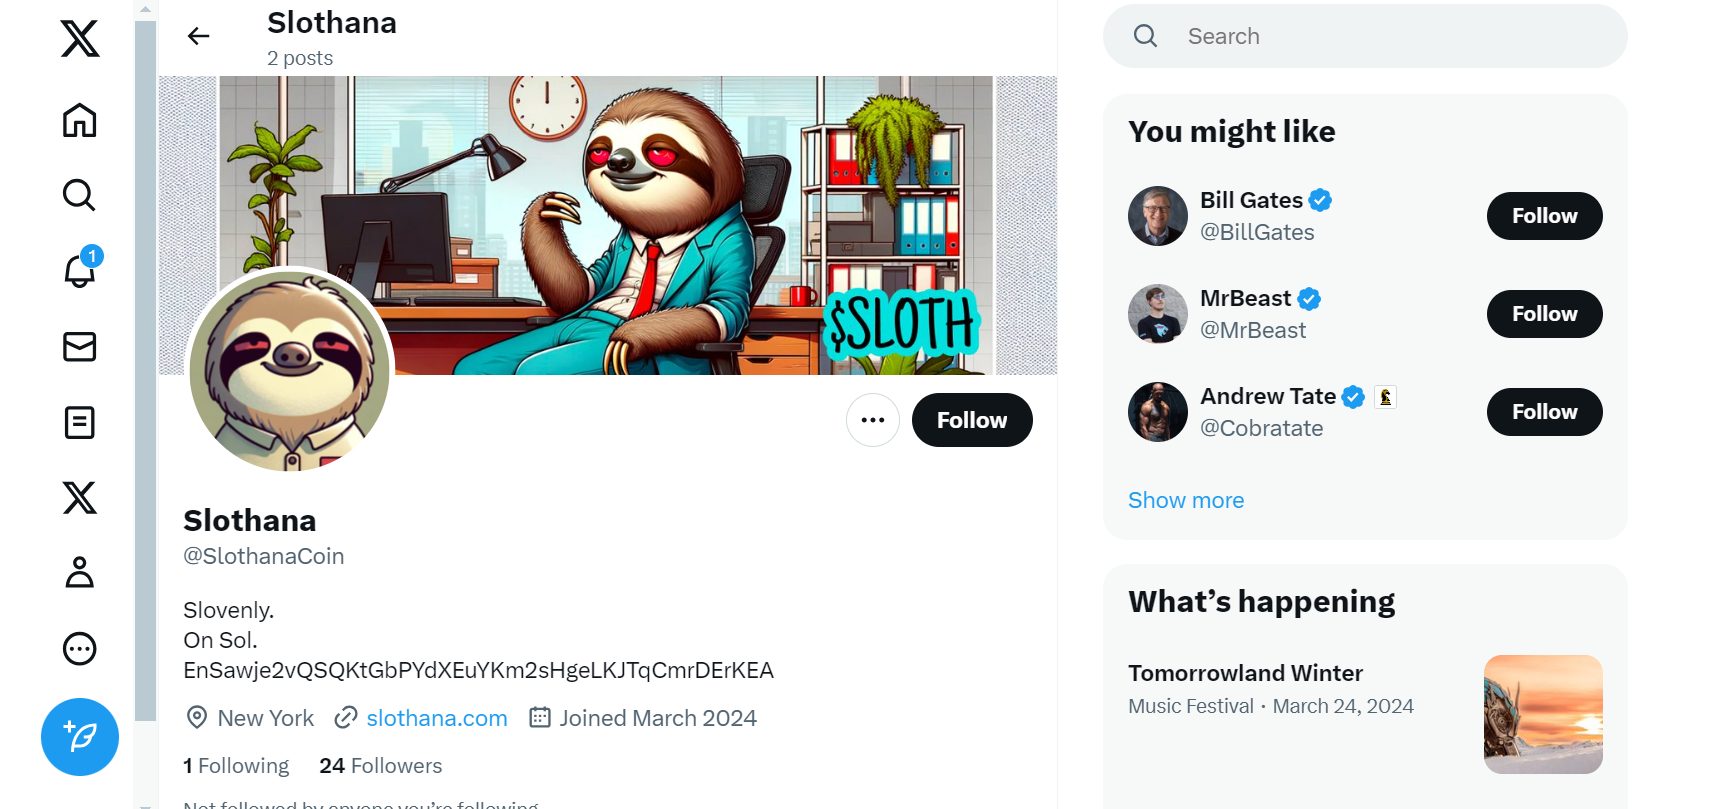Open Premium X icon in sidebar
Image resolution: width=1712 pixels, height=809 pixels.
(x=80, y=497)
